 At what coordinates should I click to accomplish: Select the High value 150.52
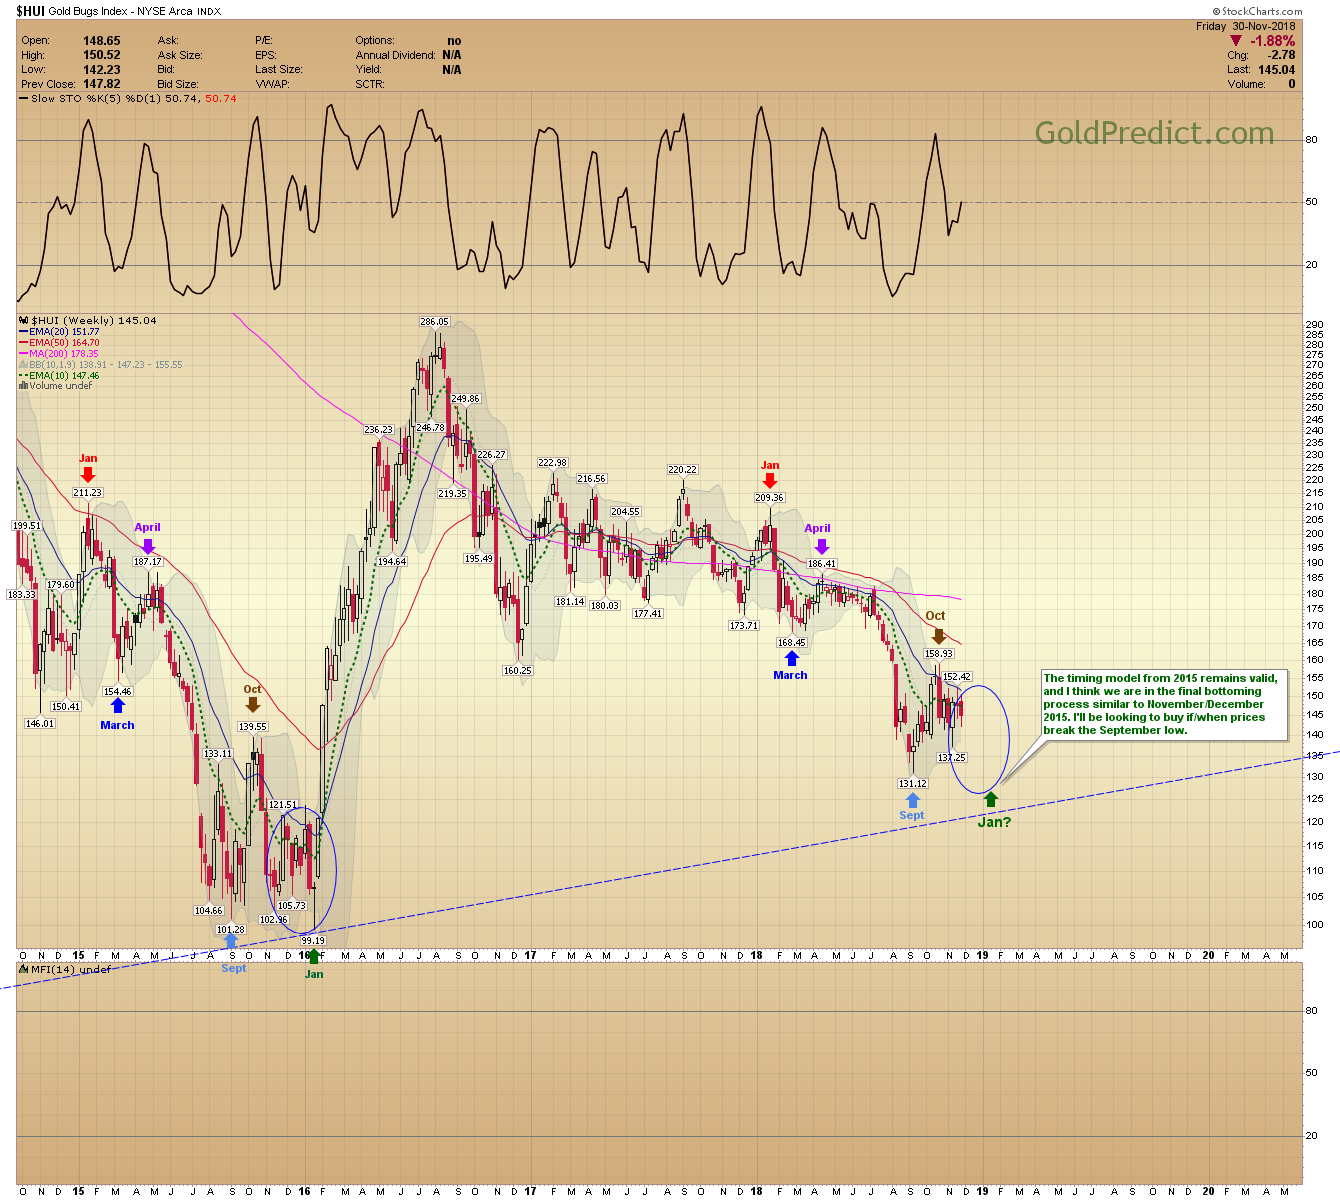click(x=102, y=55)
